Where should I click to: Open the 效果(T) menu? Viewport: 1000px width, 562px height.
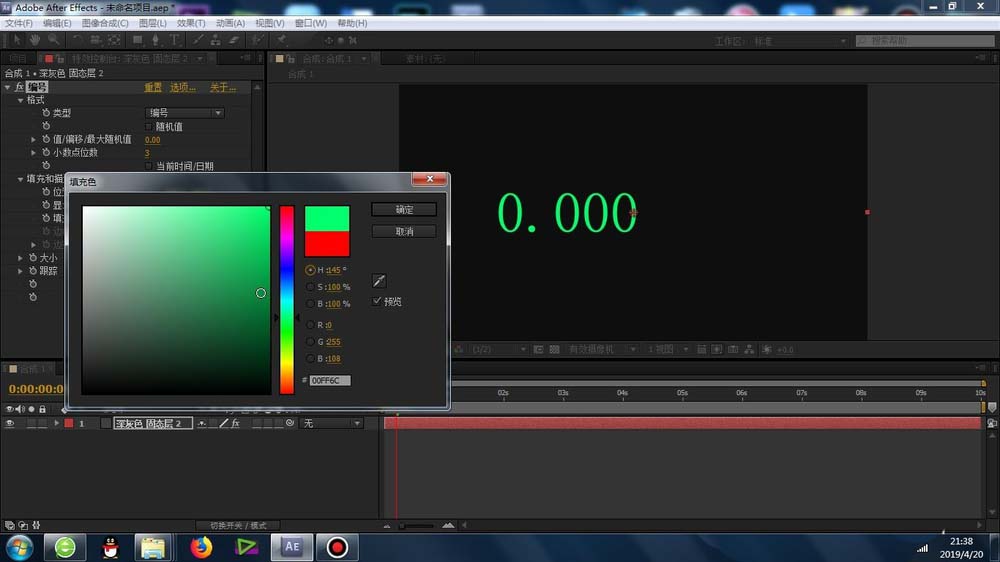pos(190,23)
